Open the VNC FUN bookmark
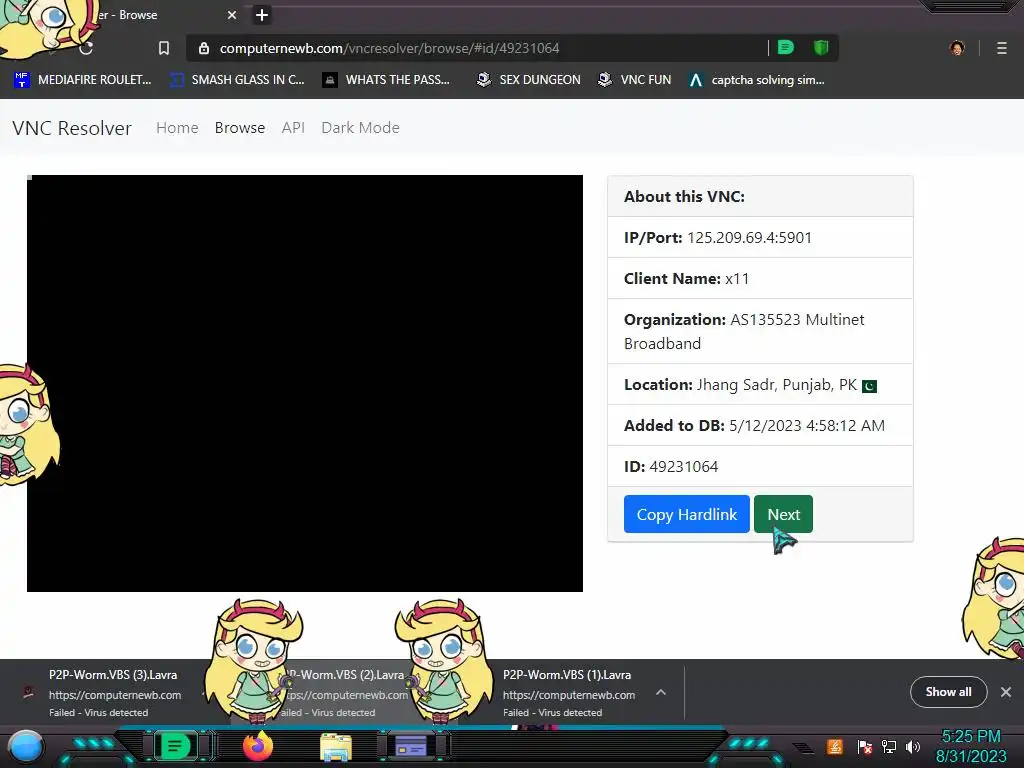Screen dimensions: 1024x768 pyautogui.click(x=635, y=80)
